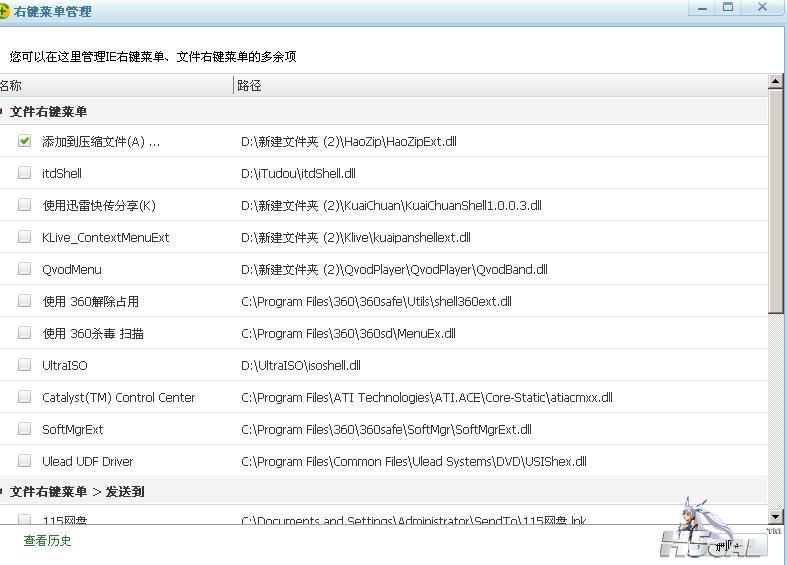Tick the SoftMgrExt checkbox
Image resolution: width=787 pixels, height=565 pixels.
pos(24,429)
